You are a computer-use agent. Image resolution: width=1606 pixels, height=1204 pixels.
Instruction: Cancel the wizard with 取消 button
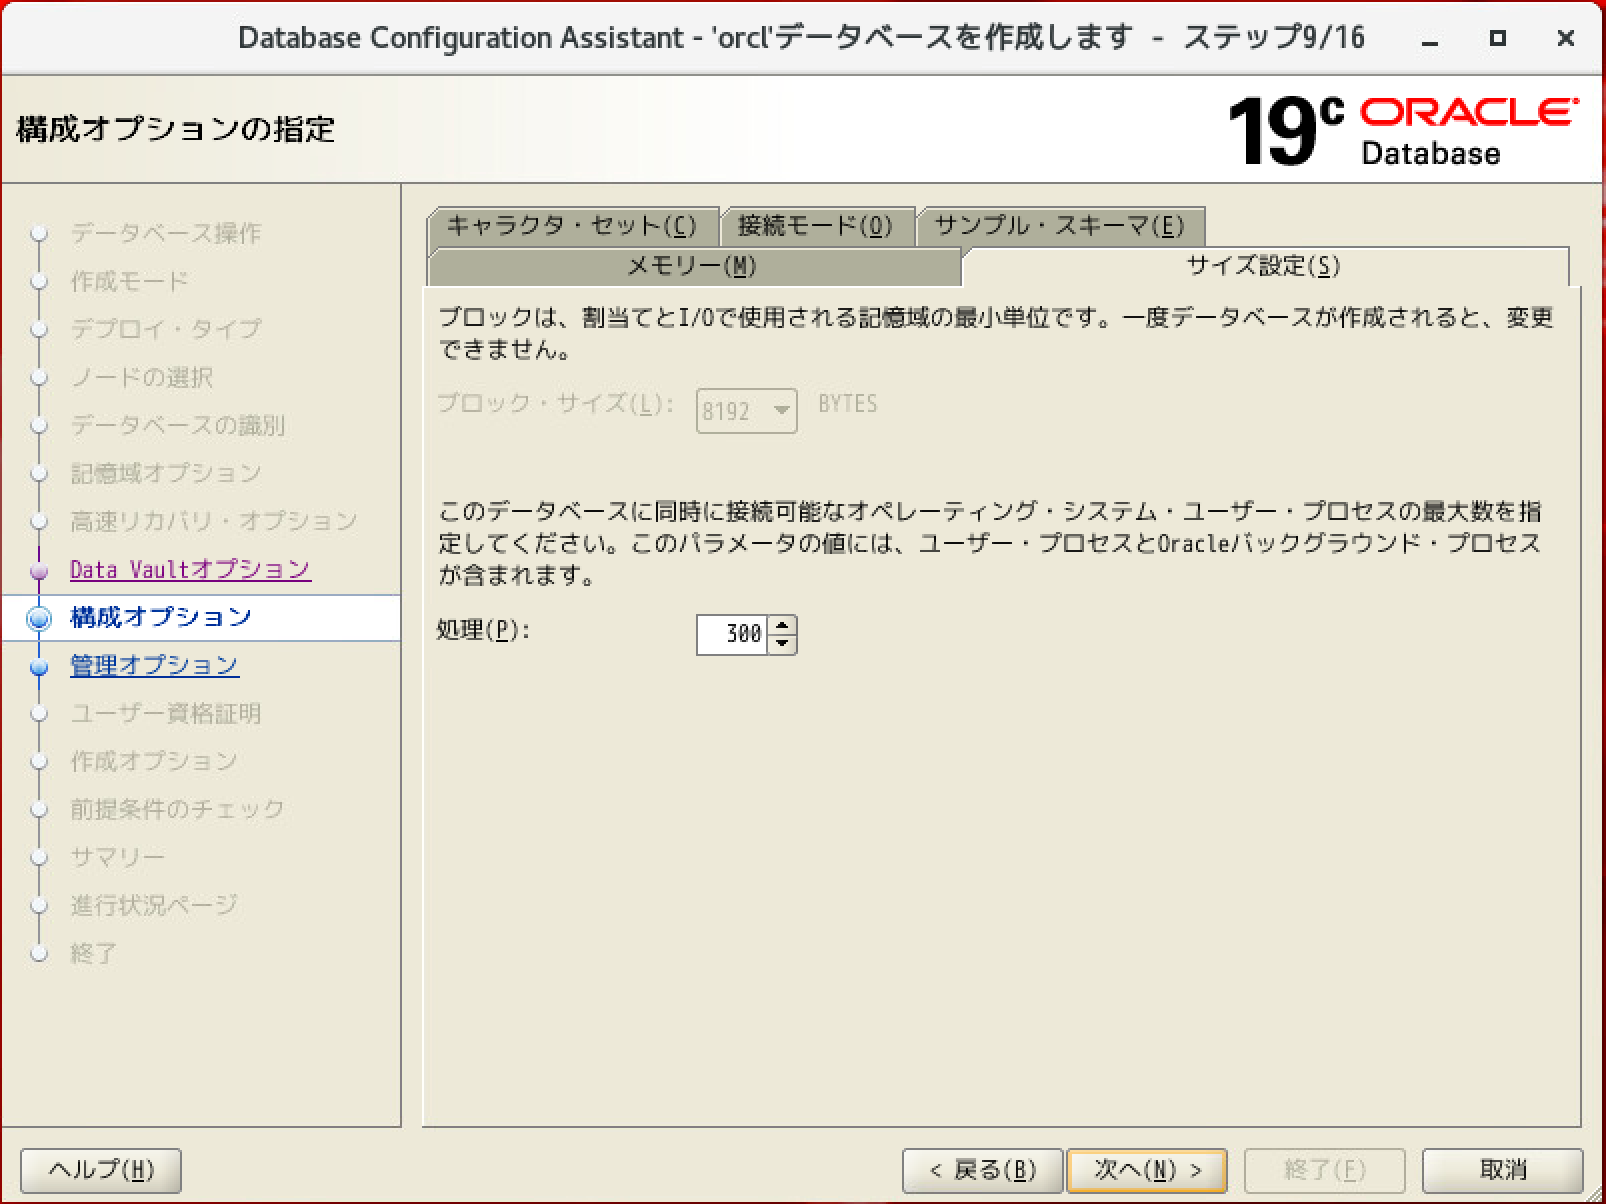point(1503,1170)
